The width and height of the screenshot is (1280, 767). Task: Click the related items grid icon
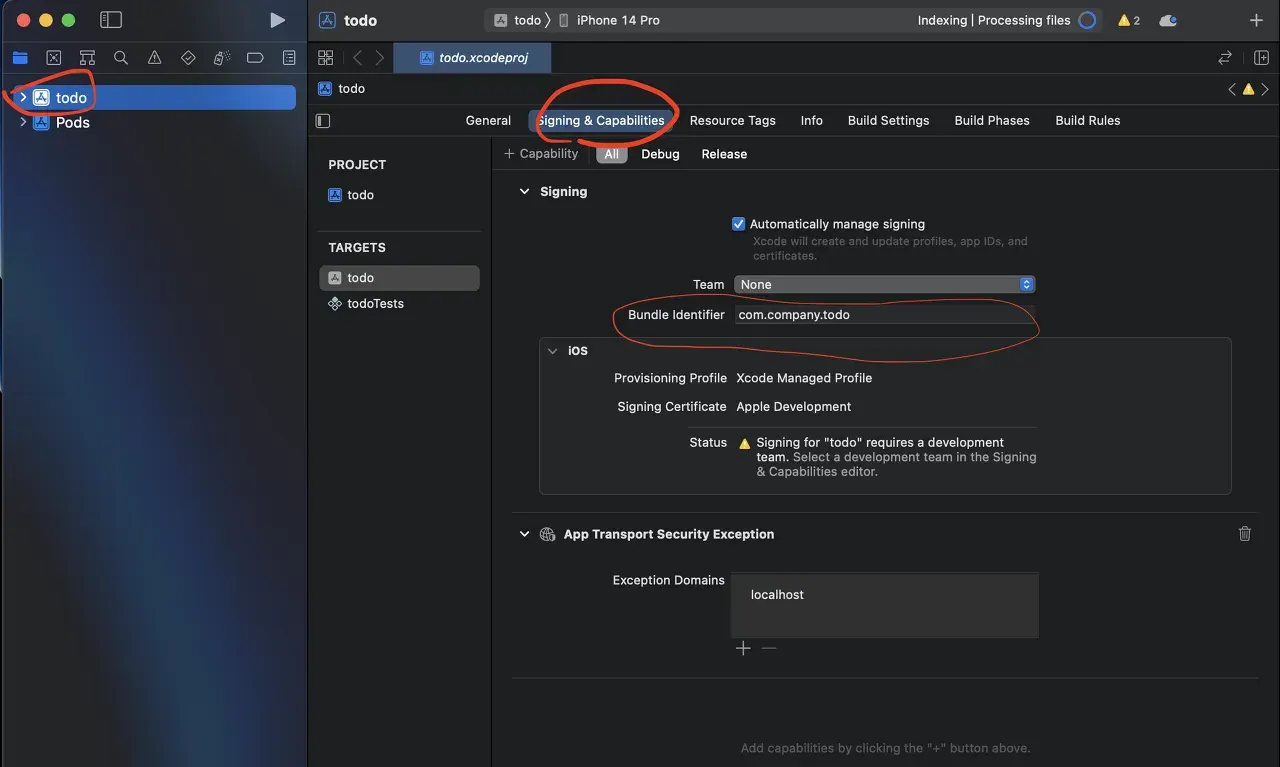[325, 58]
